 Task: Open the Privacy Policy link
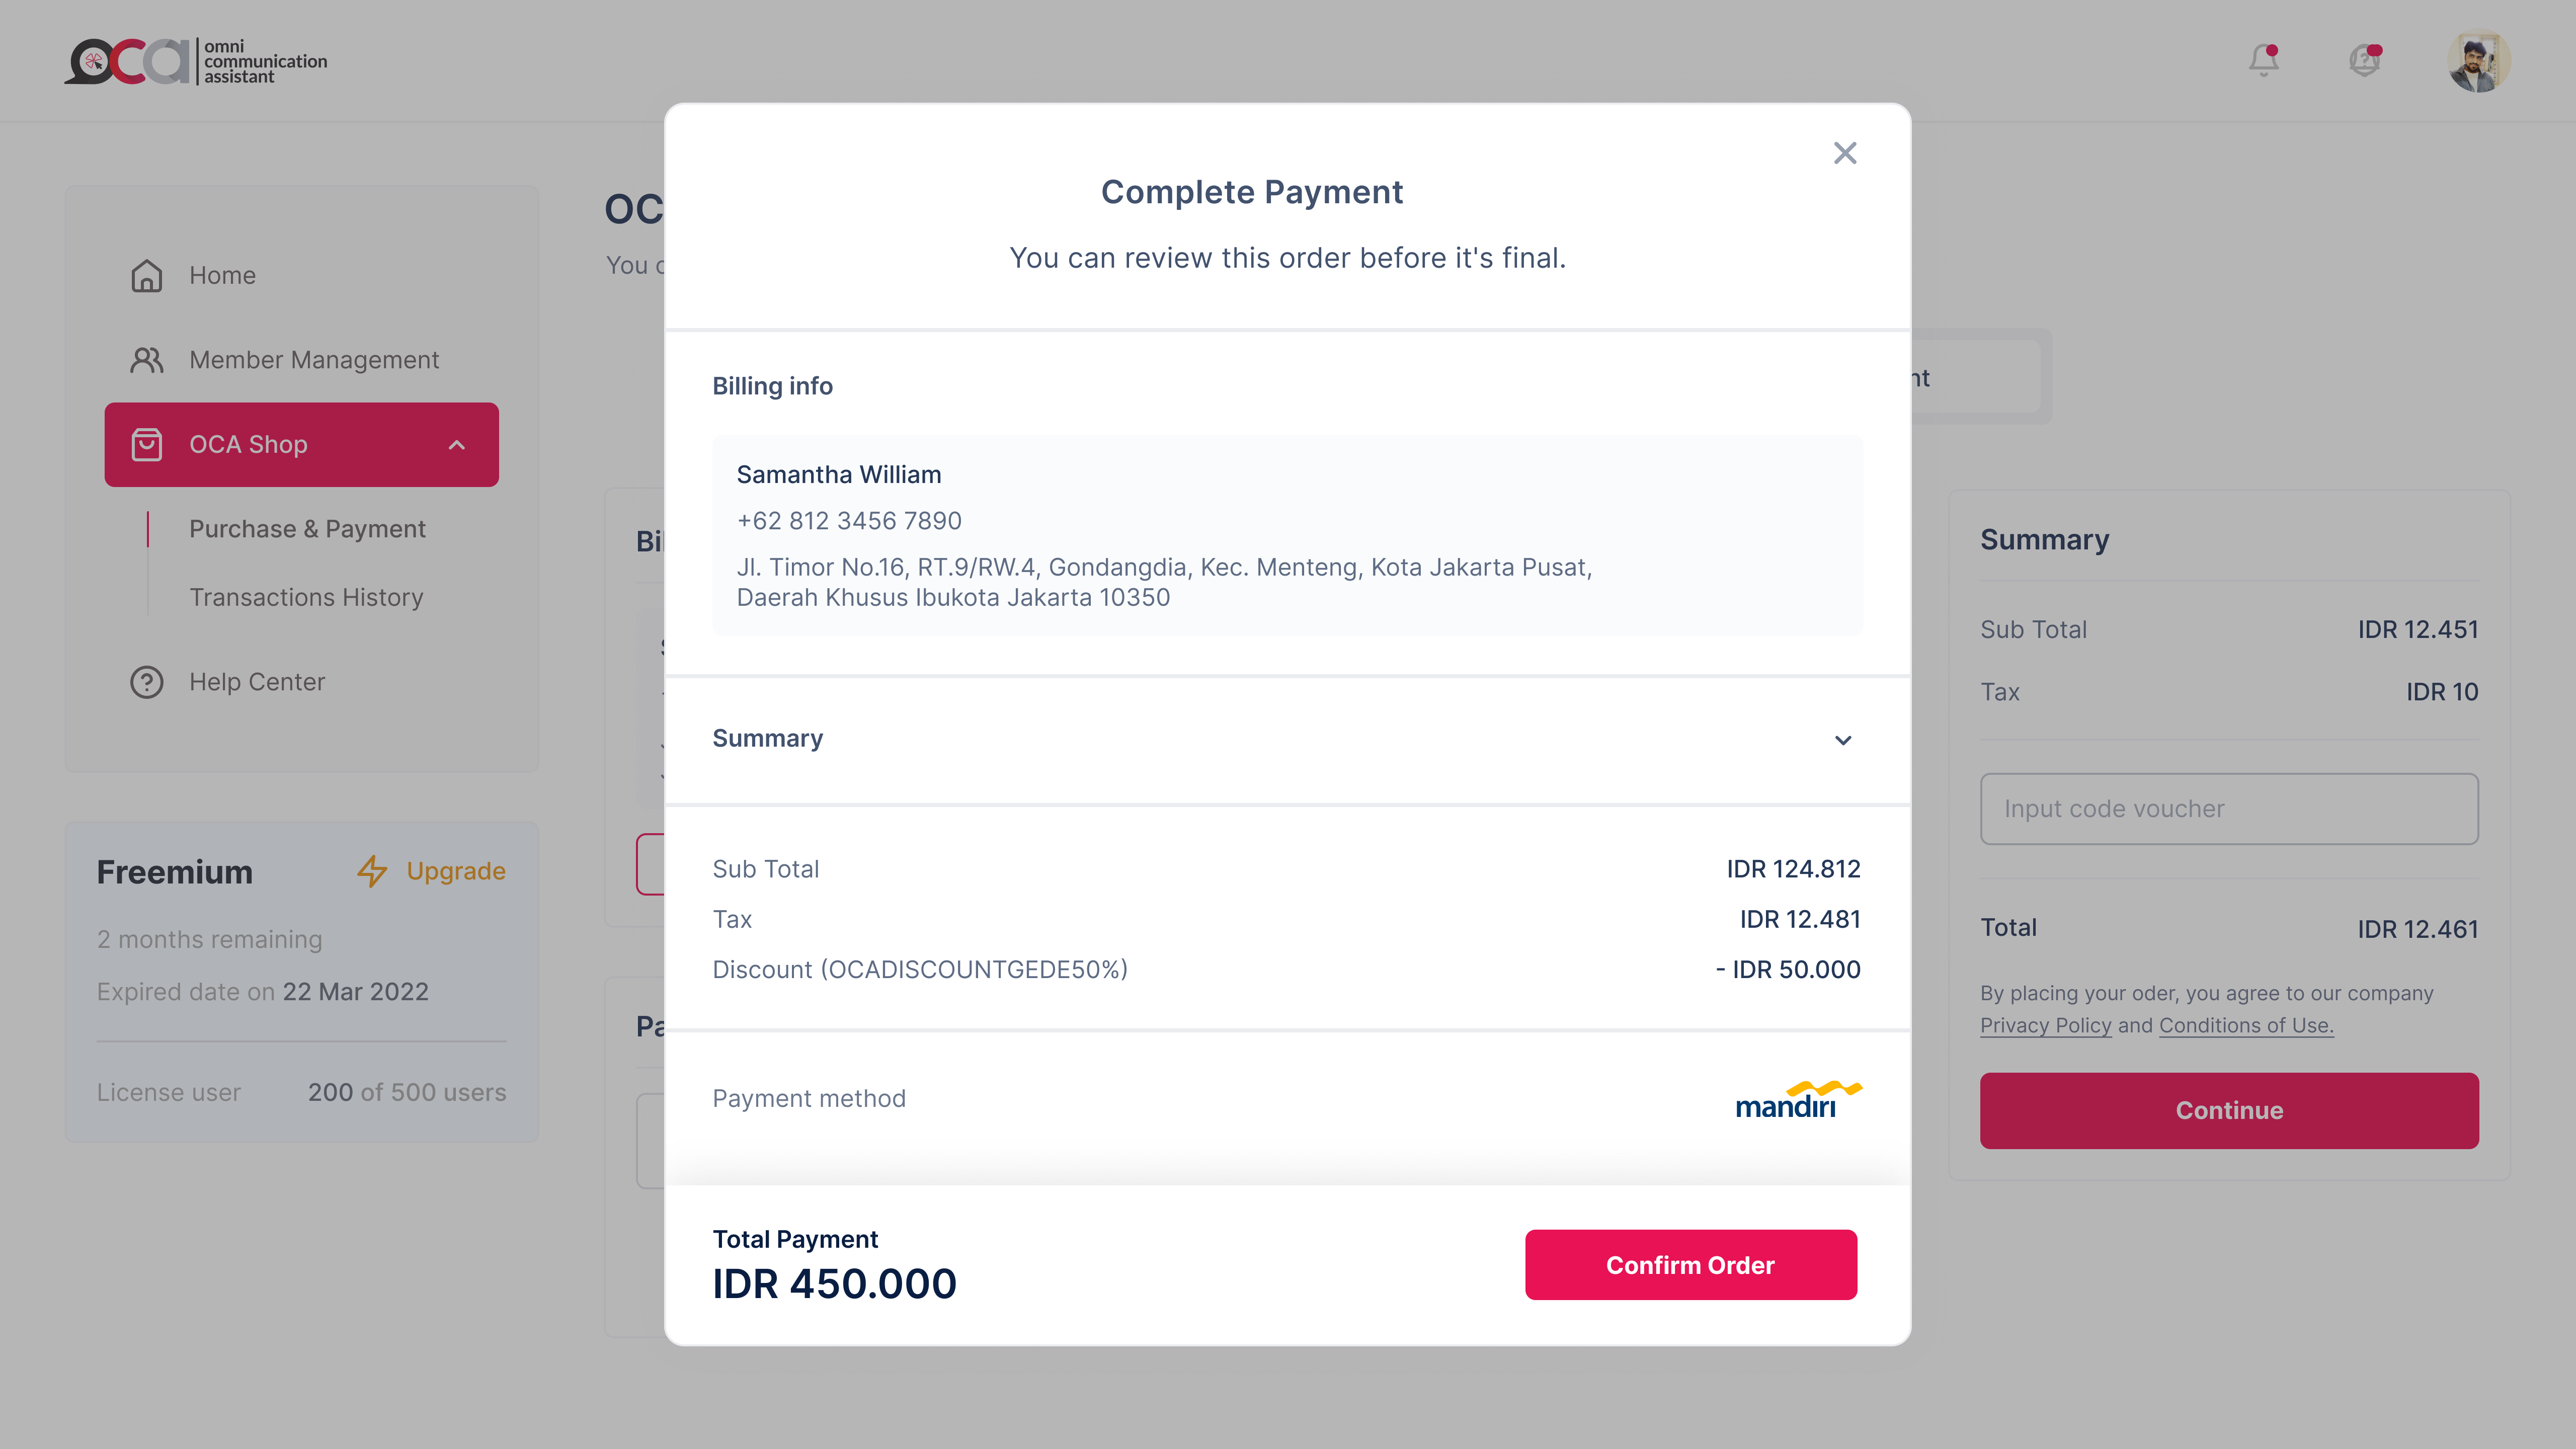click(x=2045, y=1025)
